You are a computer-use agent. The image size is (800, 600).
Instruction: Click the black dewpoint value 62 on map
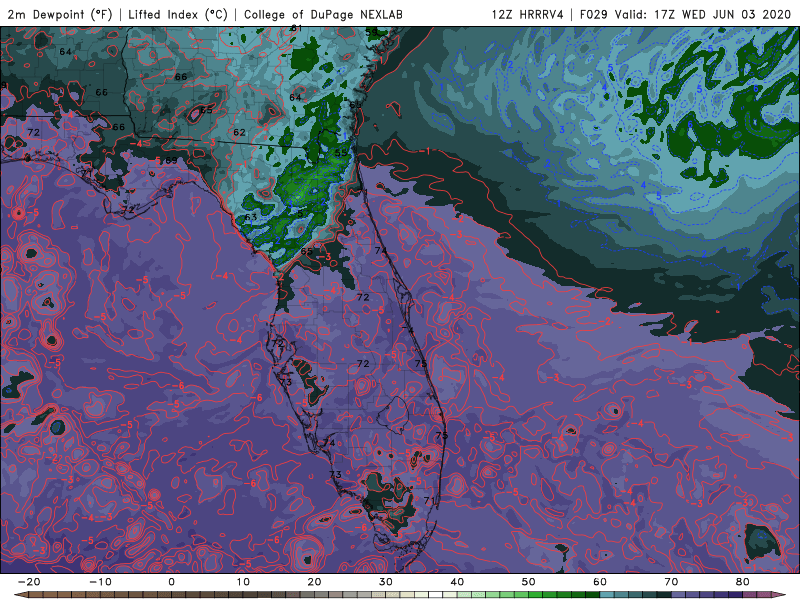[239, 132]
